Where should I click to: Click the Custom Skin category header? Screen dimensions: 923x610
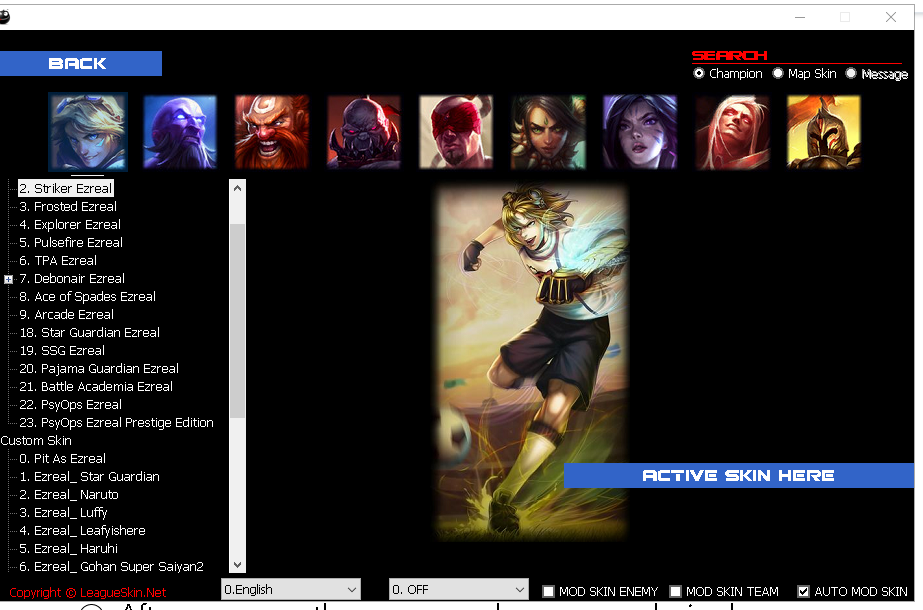tap(36, 440)
